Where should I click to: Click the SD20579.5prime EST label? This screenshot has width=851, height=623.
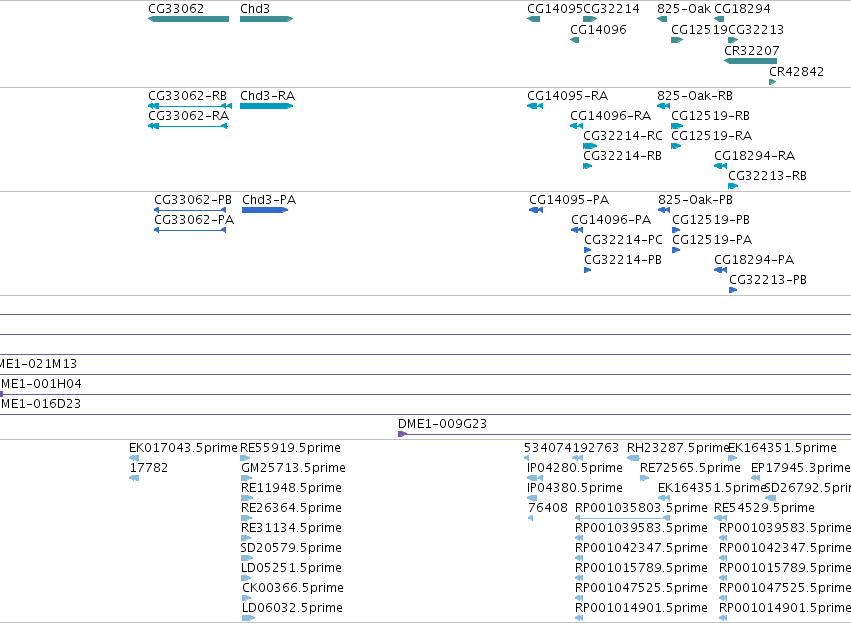tap(291, 548)
